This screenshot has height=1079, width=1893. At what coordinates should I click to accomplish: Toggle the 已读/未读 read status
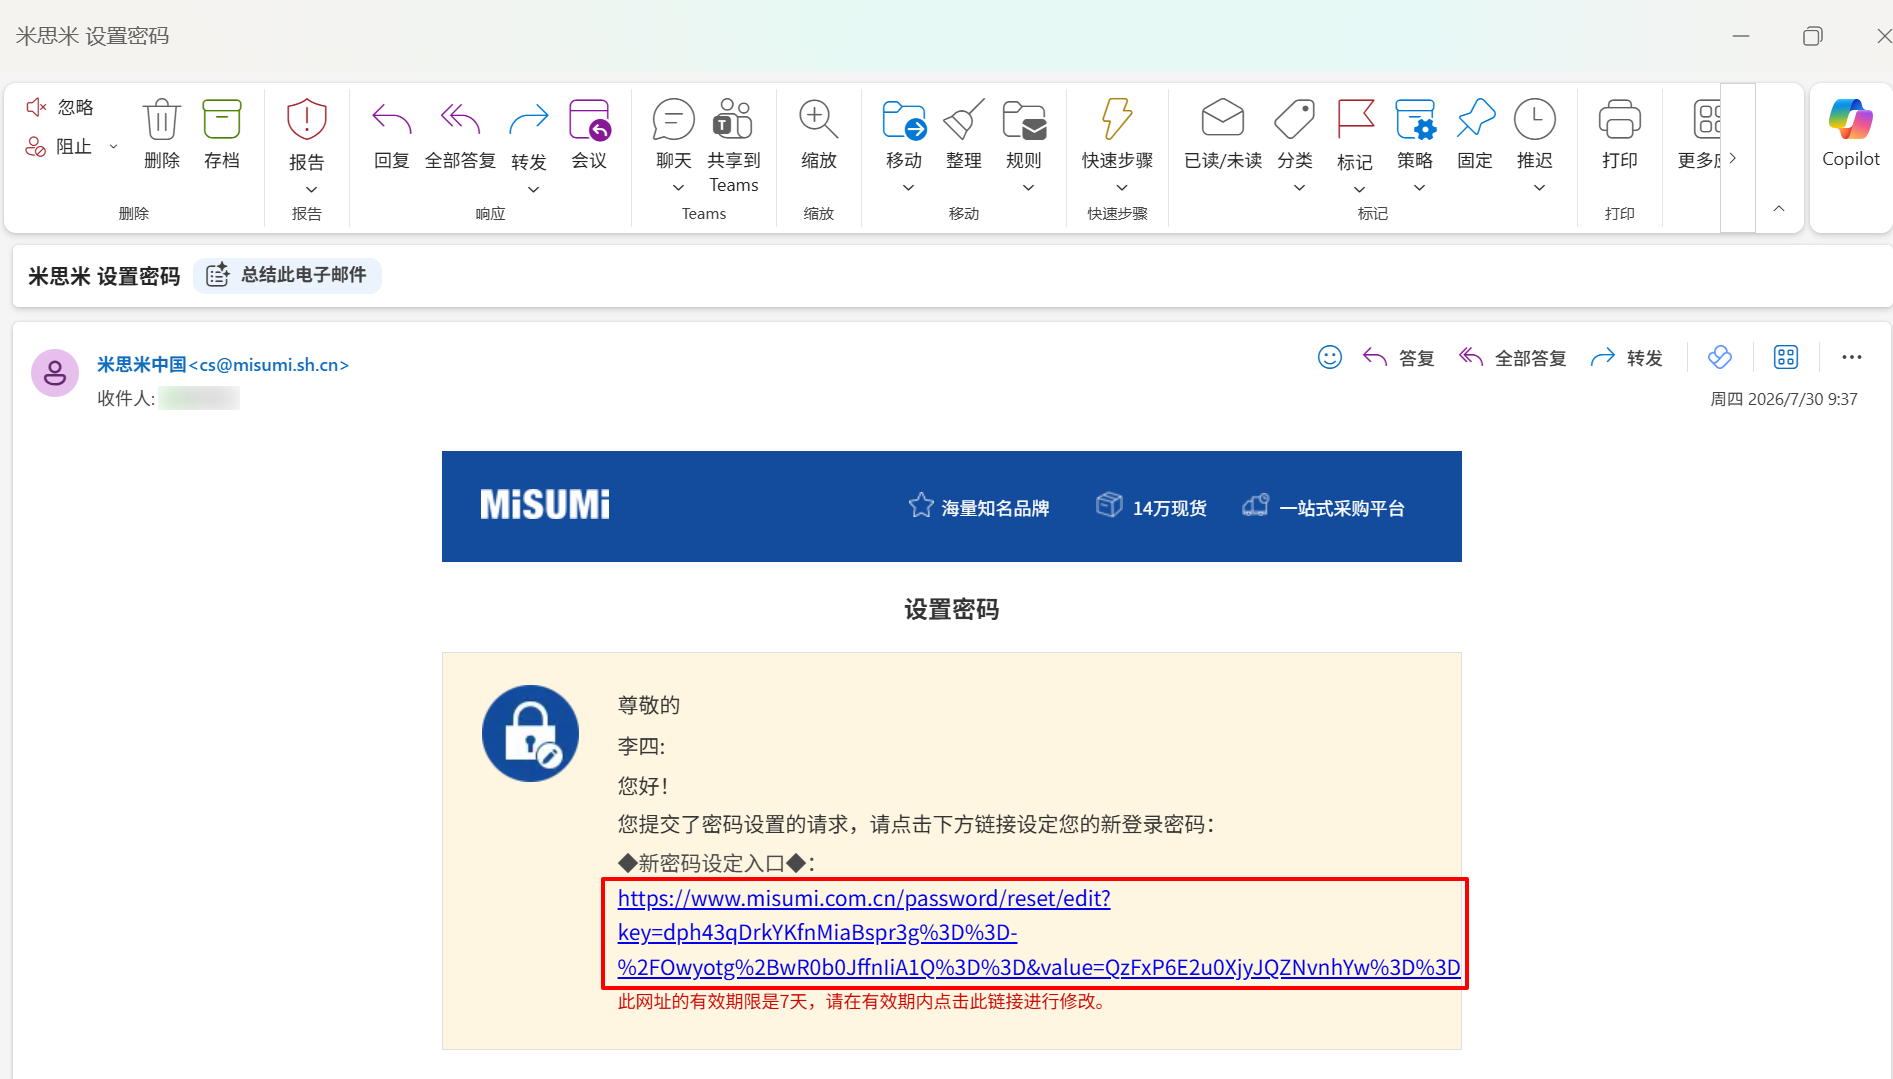1222,120
